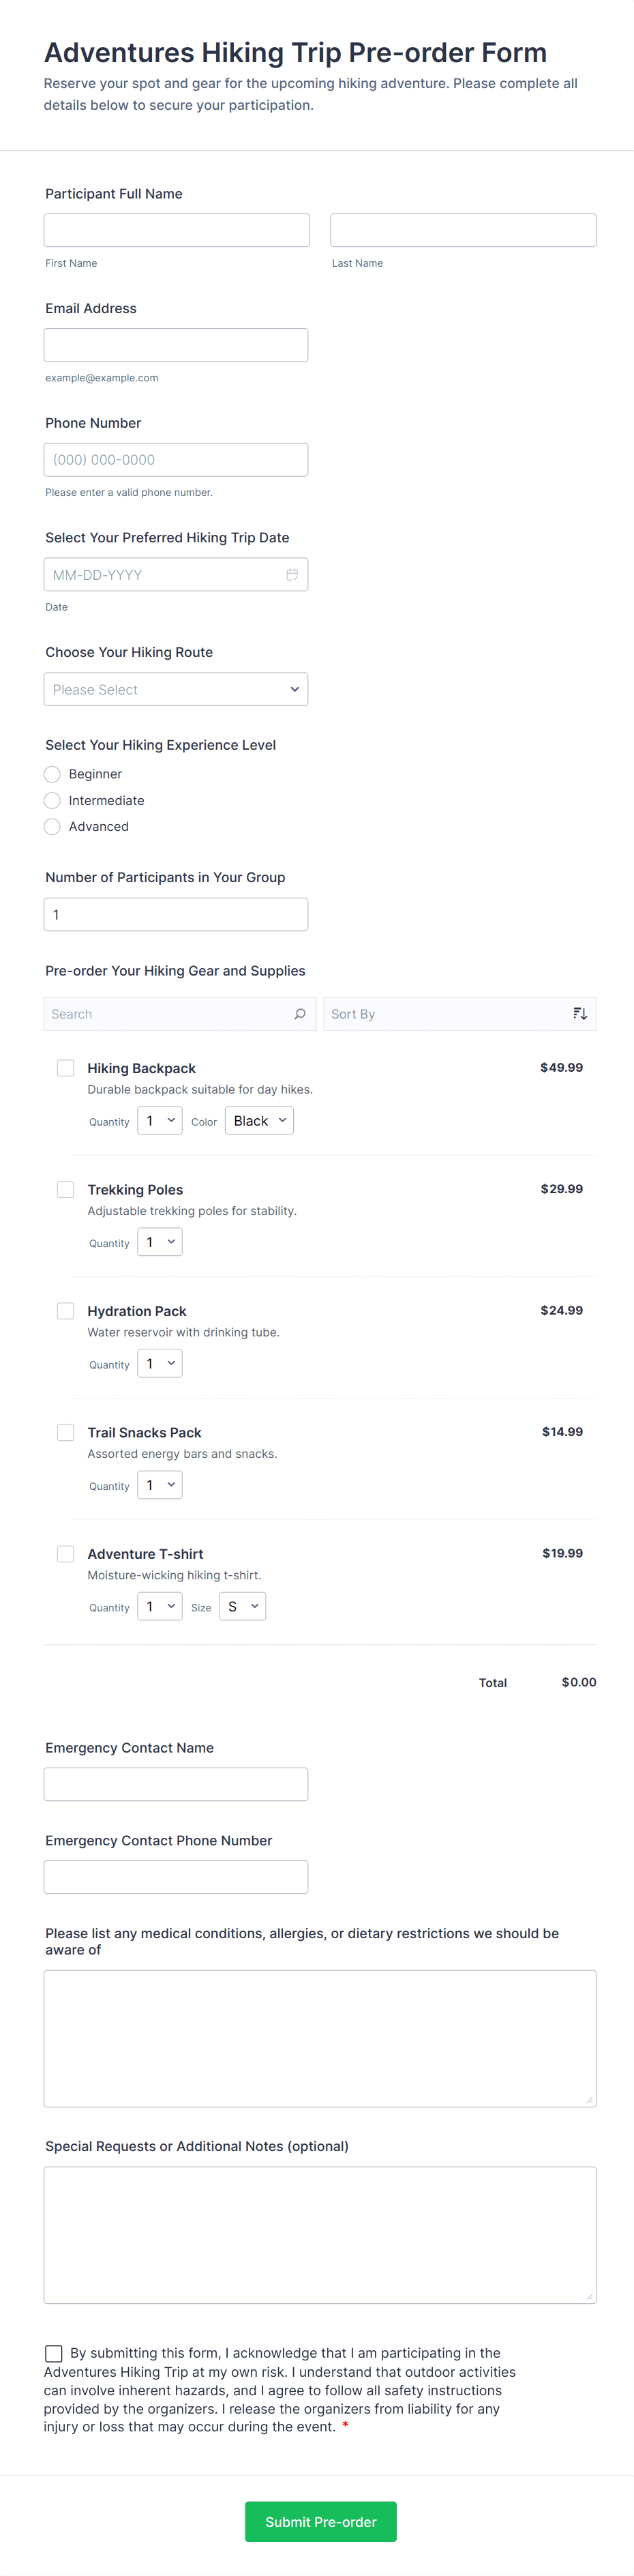Screen dimensions: 634x2576
Task: Click the calendar icon in date field
Action: 292,575
